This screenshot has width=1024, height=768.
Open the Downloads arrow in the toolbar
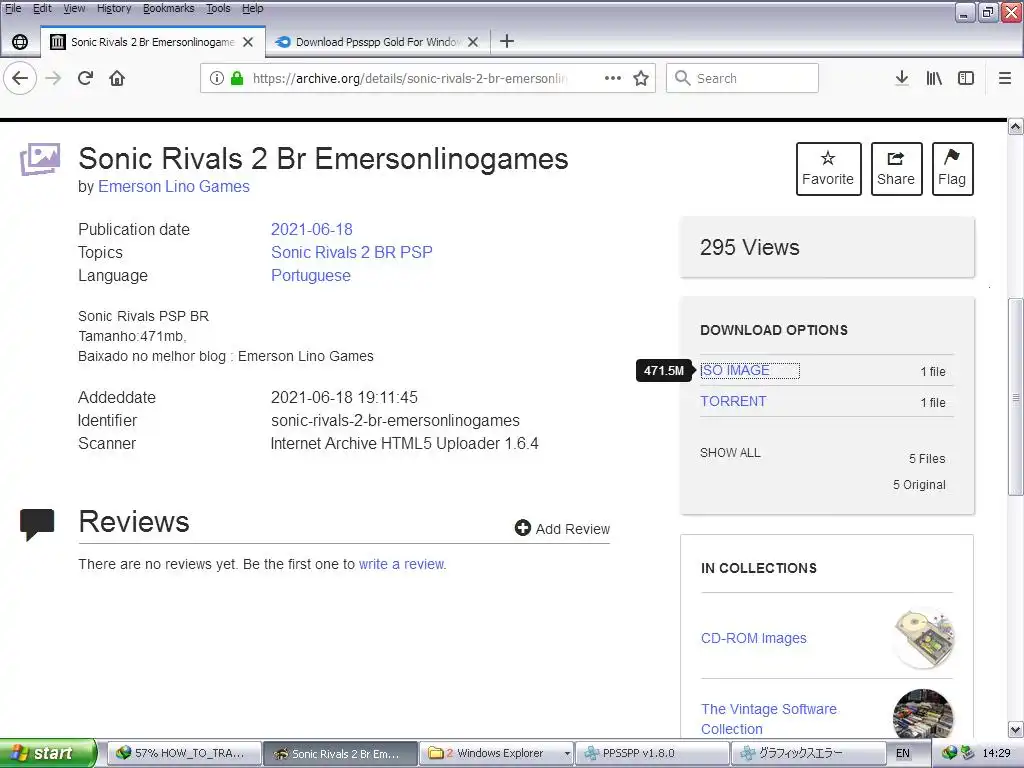[x=902, y=78]
